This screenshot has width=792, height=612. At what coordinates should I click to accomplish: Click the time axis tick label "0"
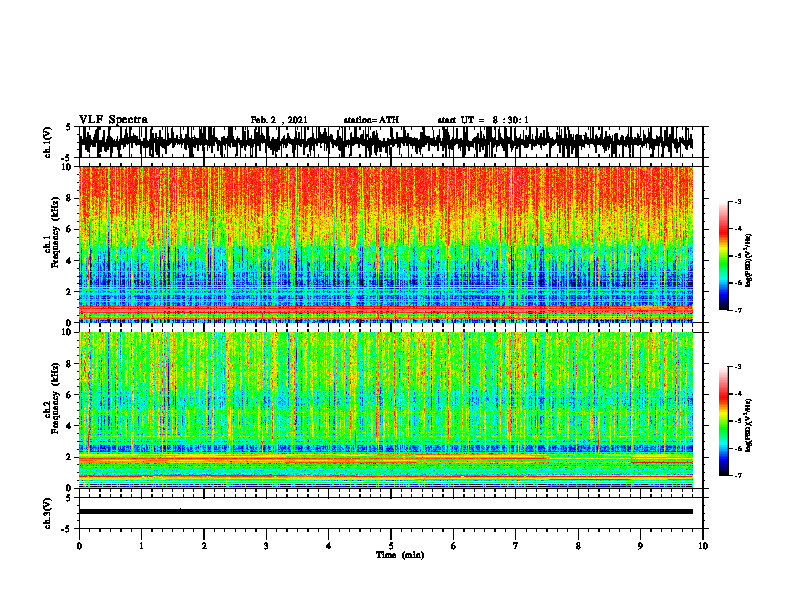[x=79, y=546]
